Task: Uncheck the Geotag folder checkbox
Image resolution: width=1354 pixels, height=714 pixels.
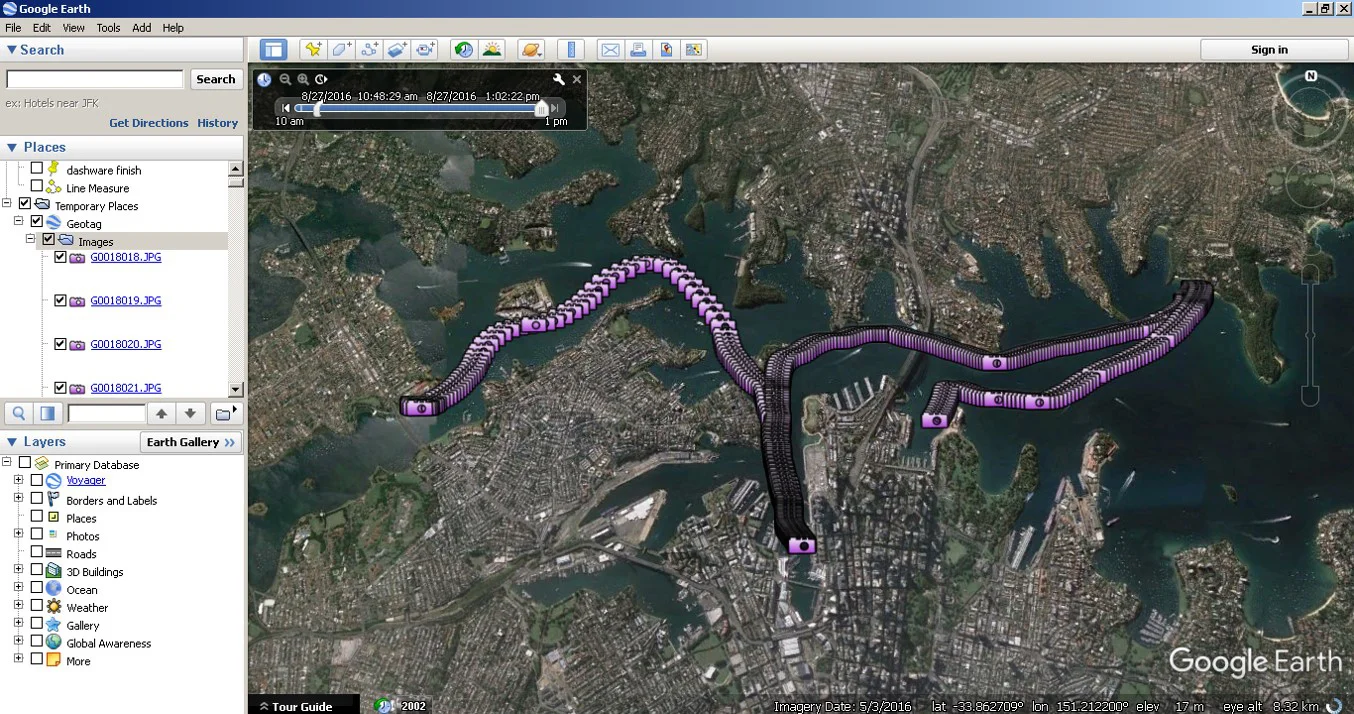Action: click(37, 221)
